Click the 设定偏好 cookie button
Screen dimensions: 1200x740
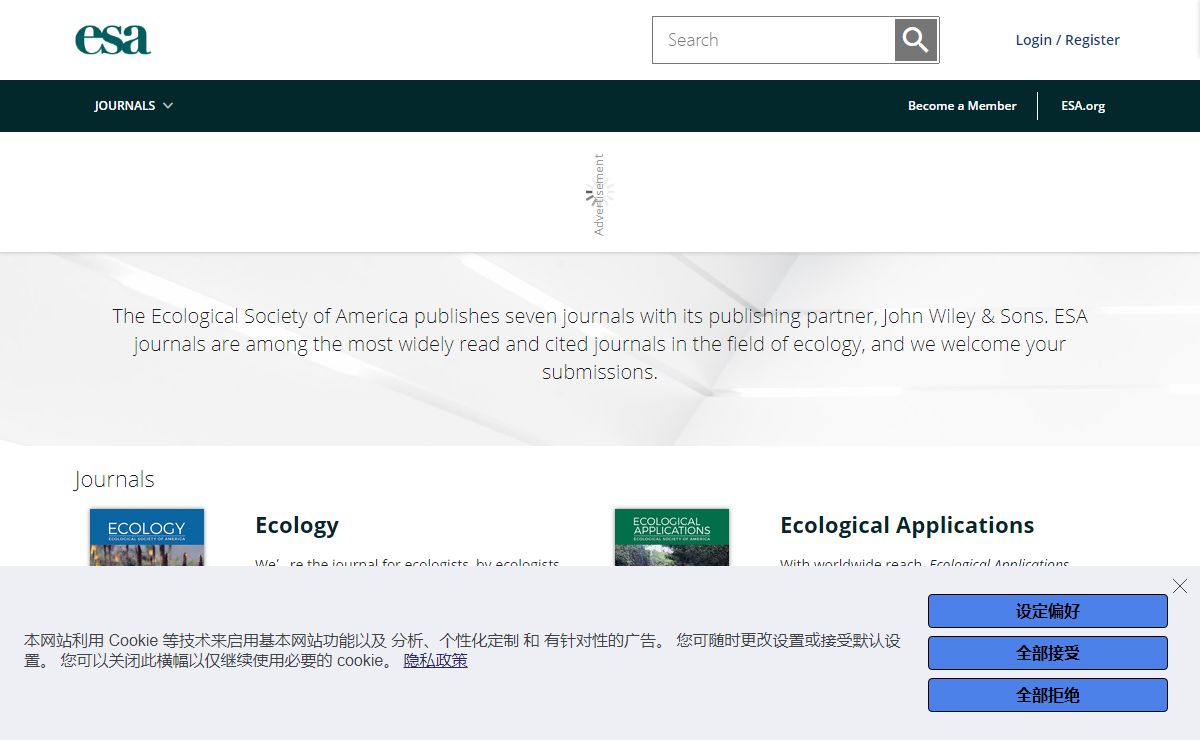[x=1048, y=611]
